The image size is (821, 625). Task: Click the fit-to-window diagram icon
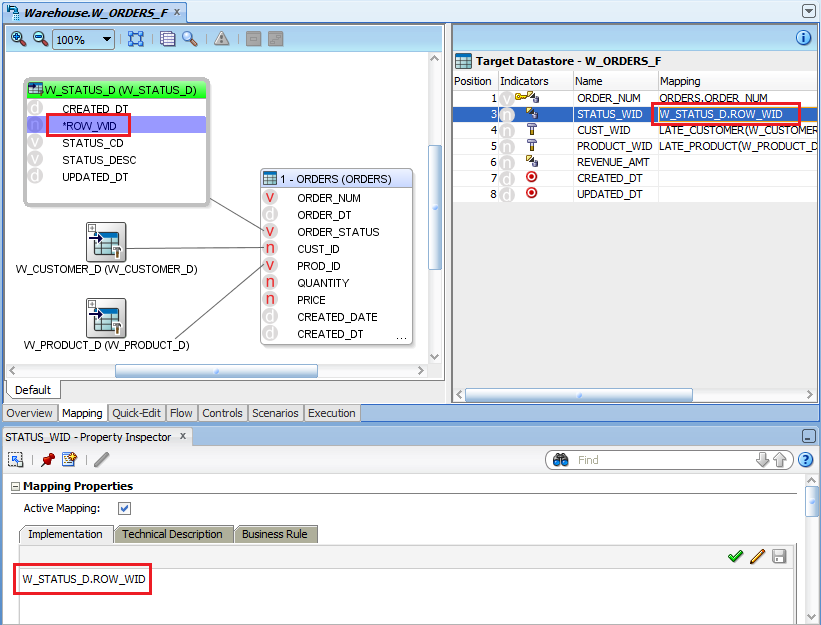point(135,38)
